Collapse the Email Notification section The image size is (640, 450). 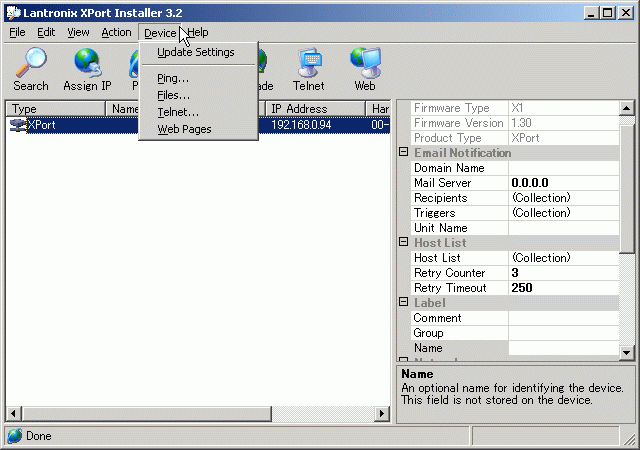click(x=403, y=152)
